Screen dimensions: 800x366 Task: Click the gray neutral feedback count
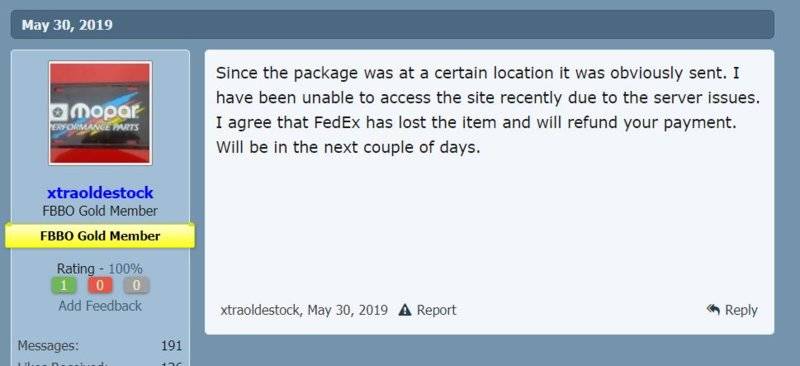(x=136, y=285)
